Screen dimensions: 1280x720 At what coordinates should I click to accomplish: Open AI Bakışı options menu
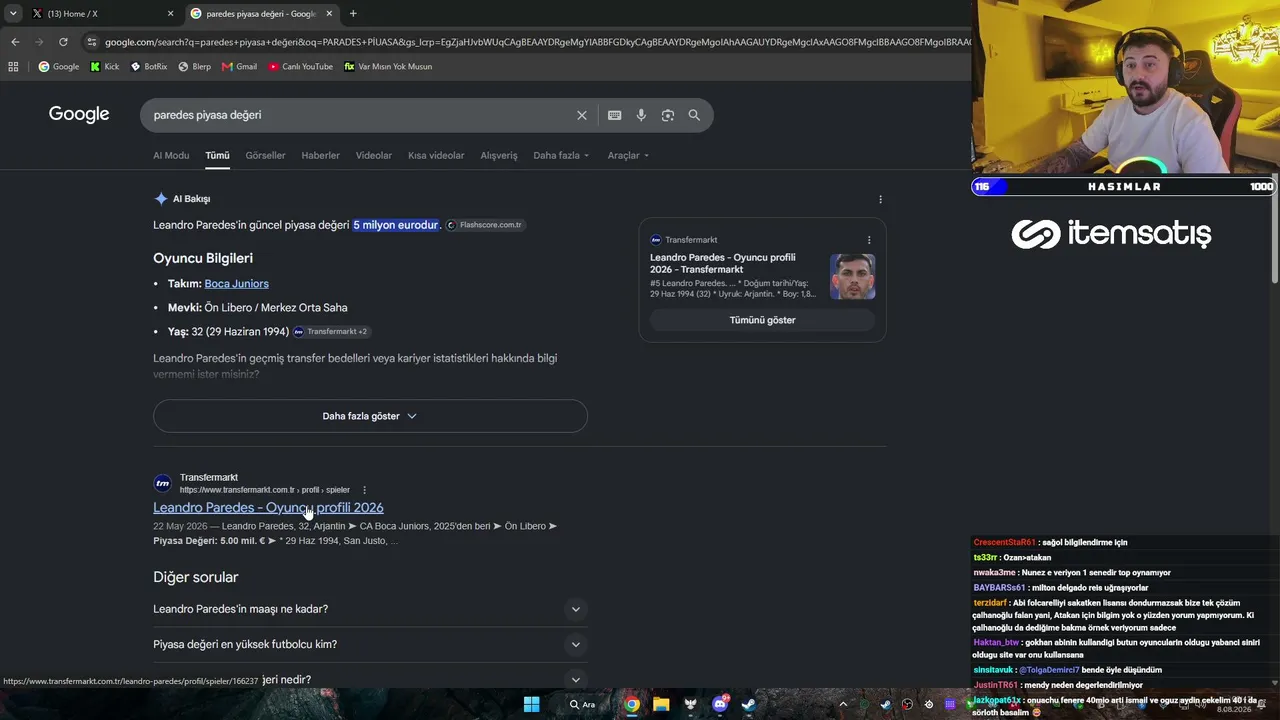tap(880, 199)
